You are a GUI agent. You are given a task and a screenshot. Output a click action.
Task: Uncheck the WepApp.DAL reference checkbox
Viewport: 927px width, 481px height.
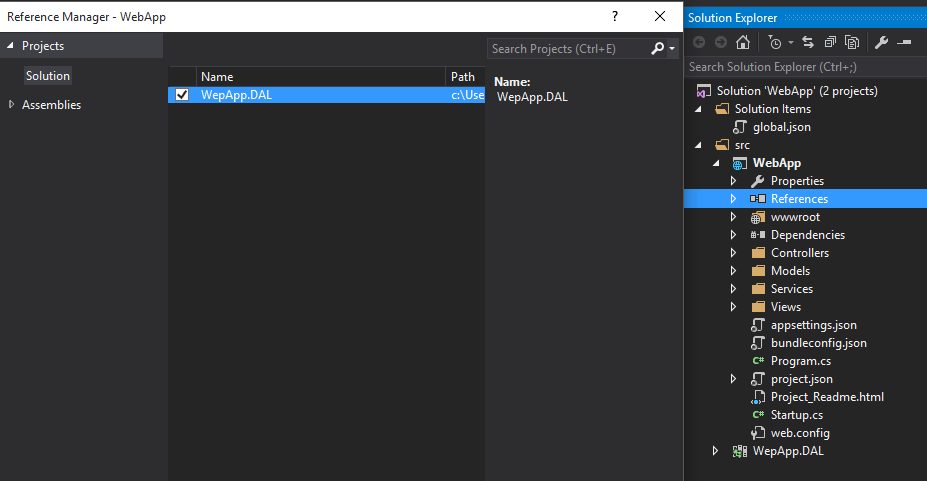182,95
